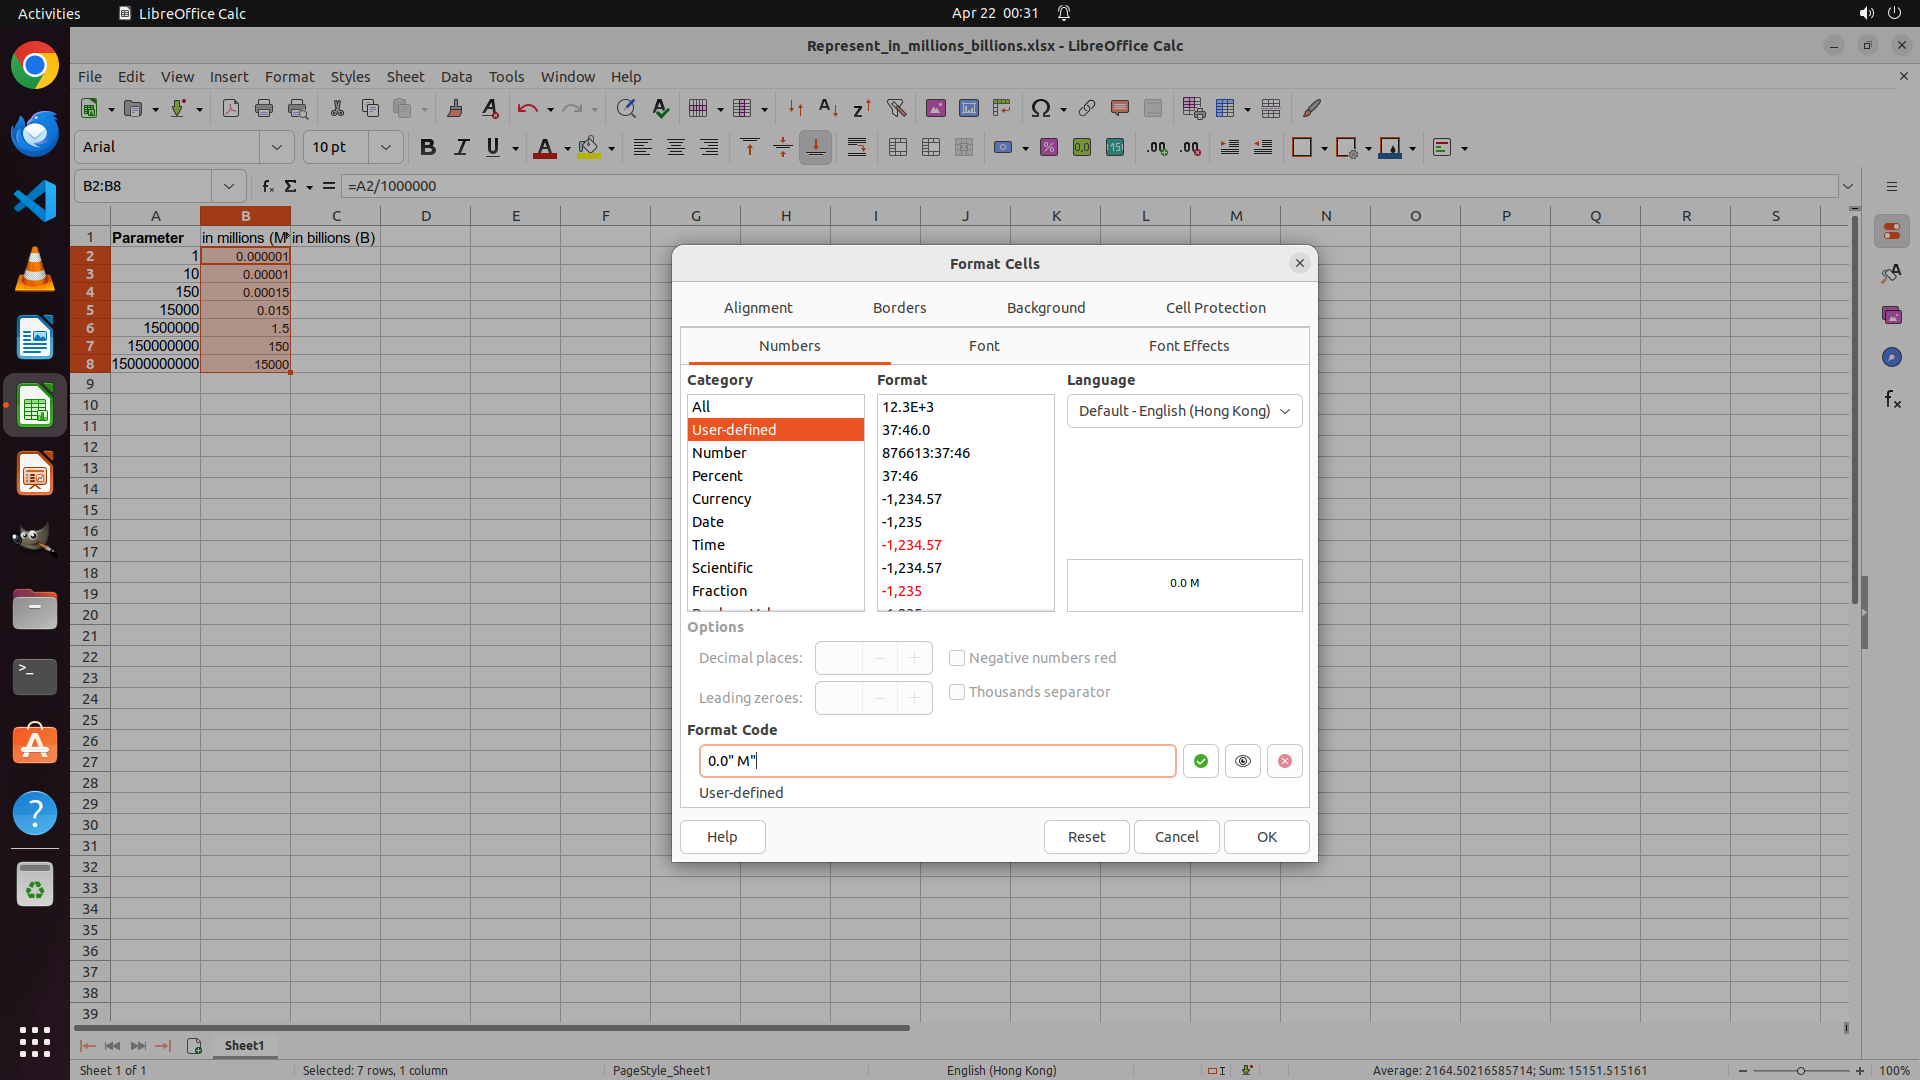Expand the Language dropdown
The width and height of the screenshot is (1920, 1080).
(x=1184, y=411)
